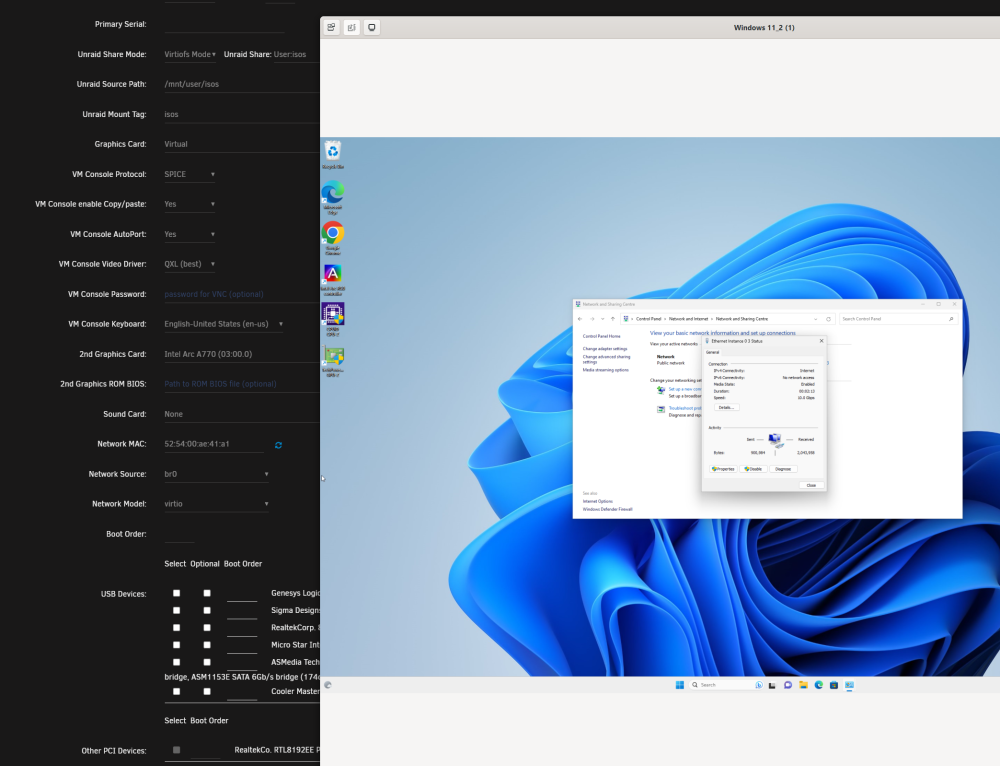Tick Select checkbox for Genesys Logic USB device
The image size is (1000, 766).
point(177,593)
